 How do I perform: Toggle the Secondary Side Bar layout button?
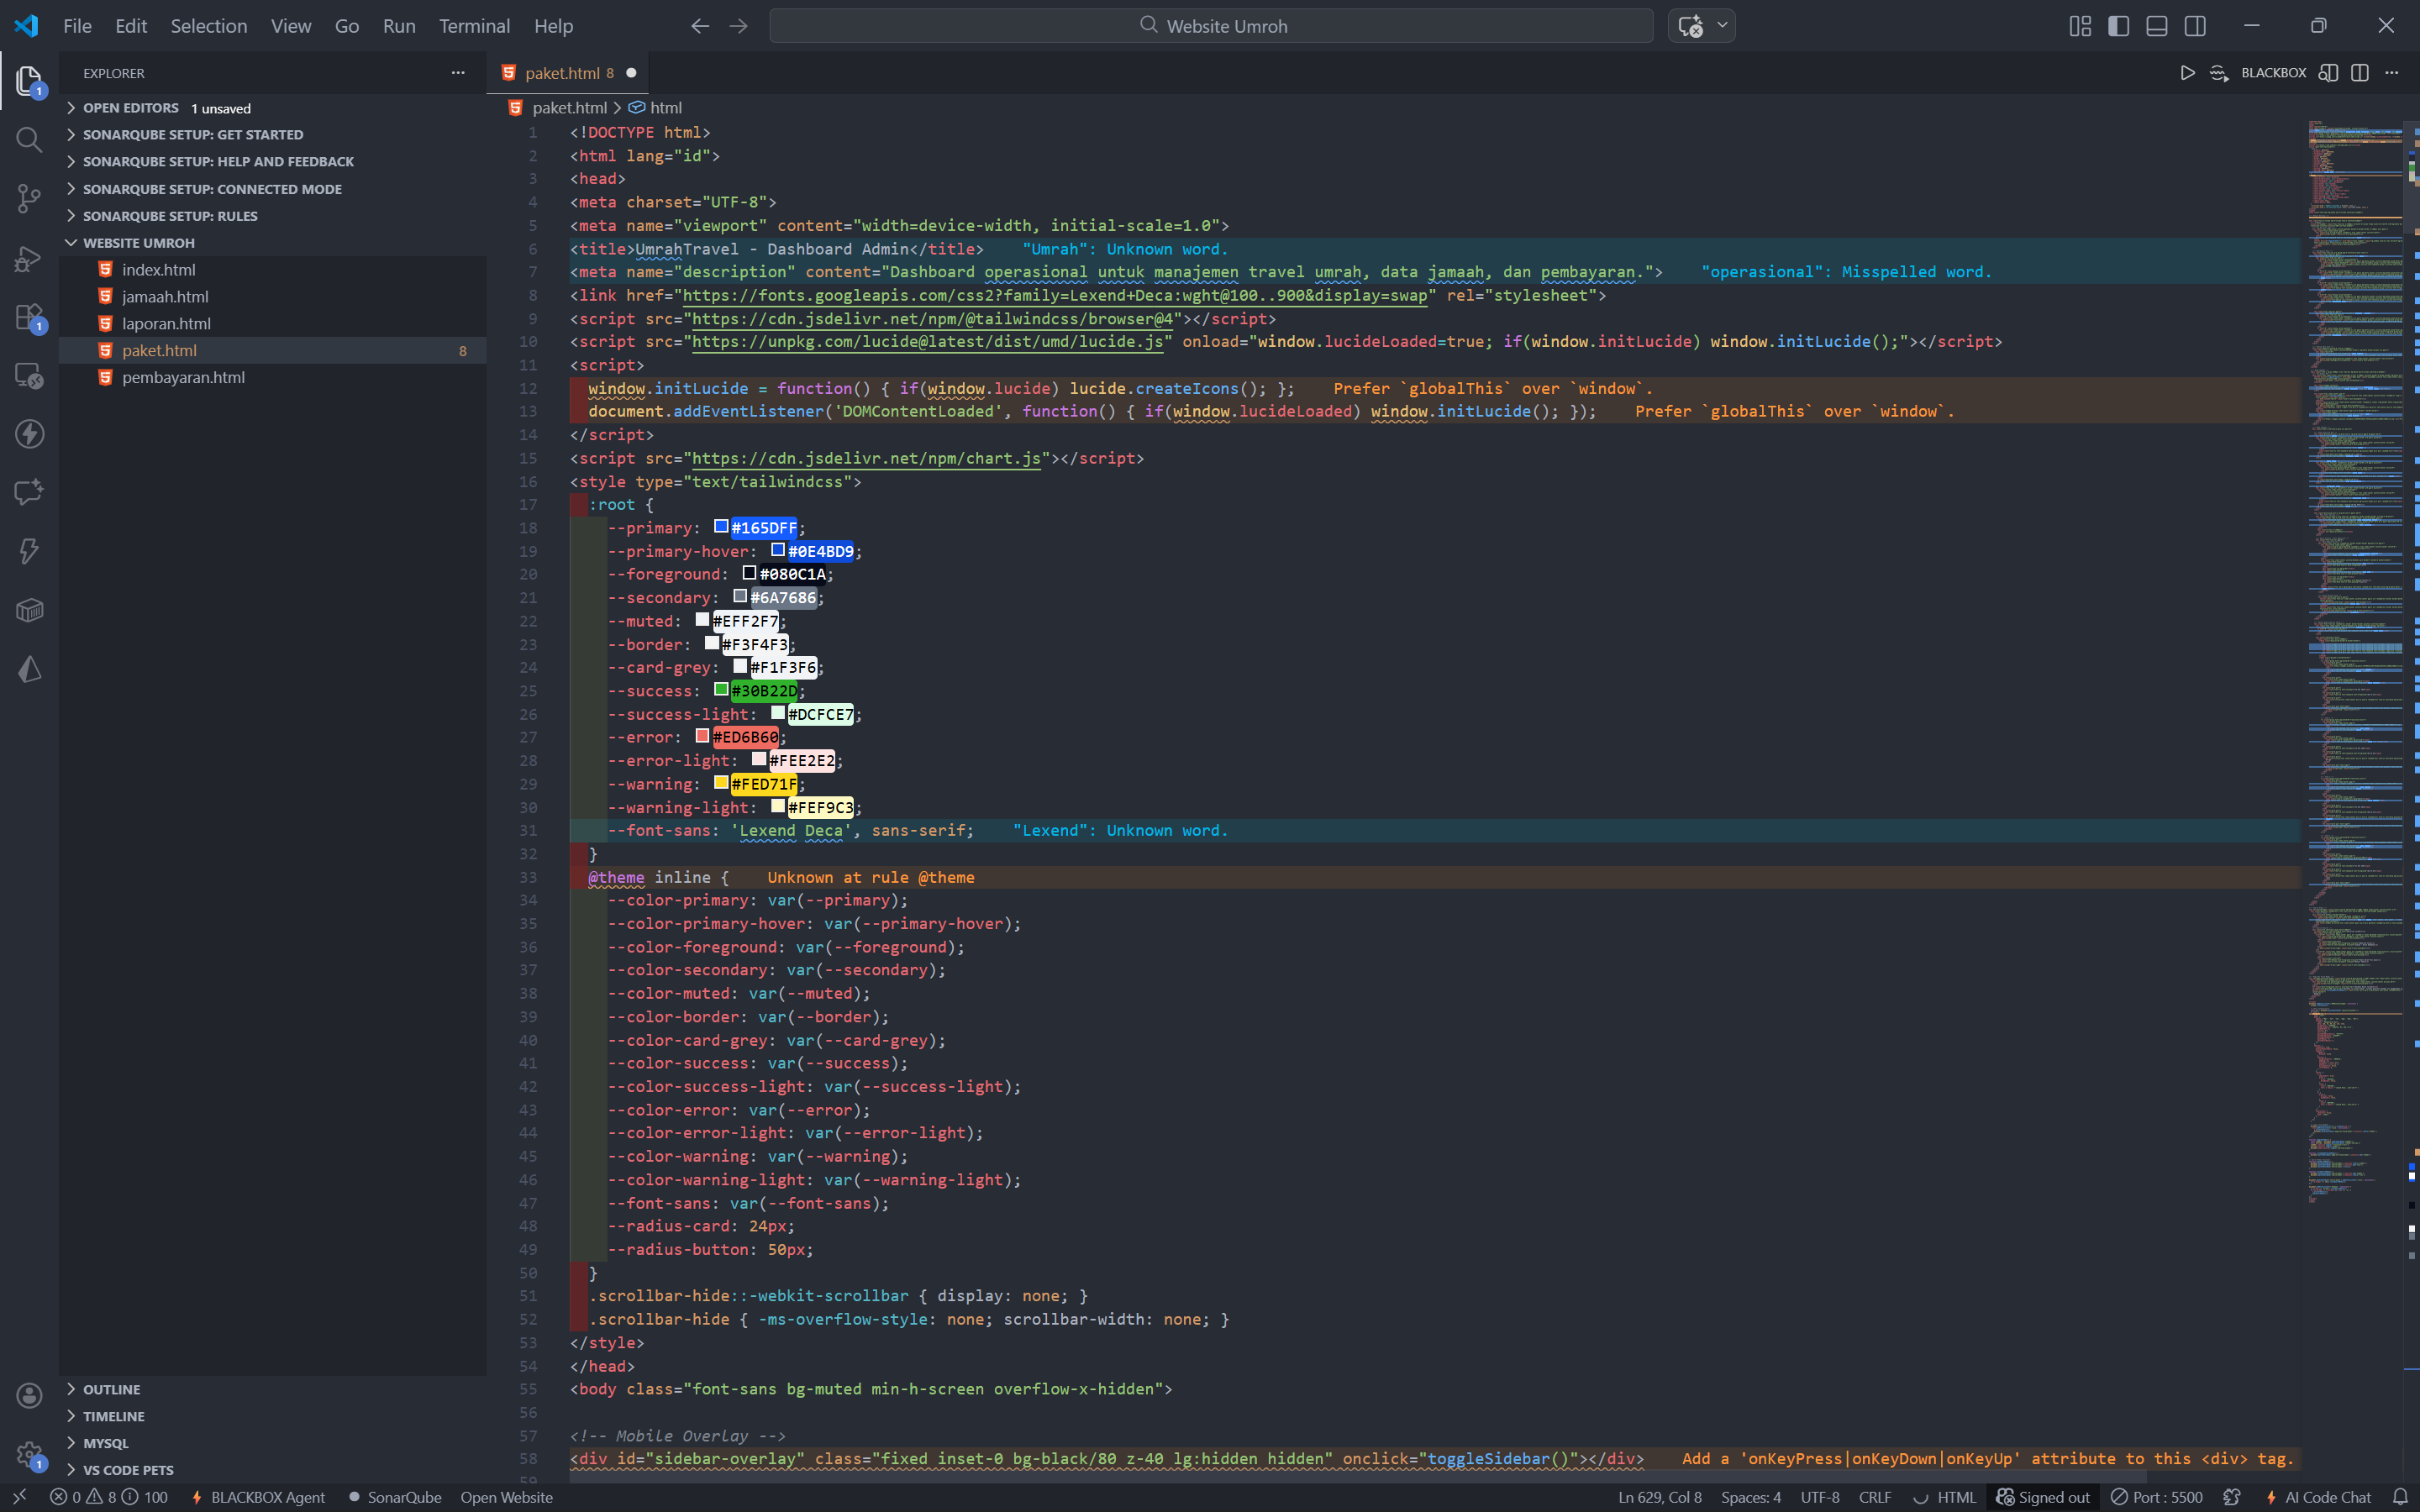tap(2195, 26)
